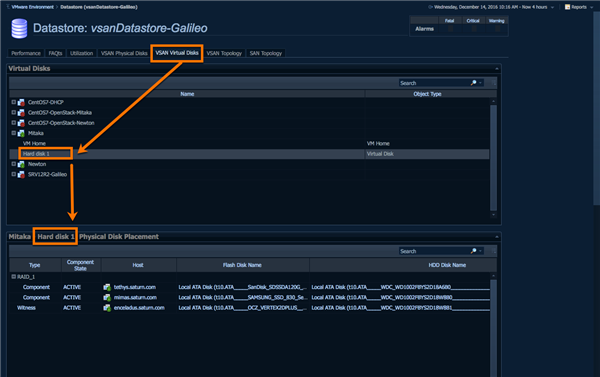This screenshot has width=600, height=377.
Task: Open the time range dropdown arrow
Action: coord(552,7)
